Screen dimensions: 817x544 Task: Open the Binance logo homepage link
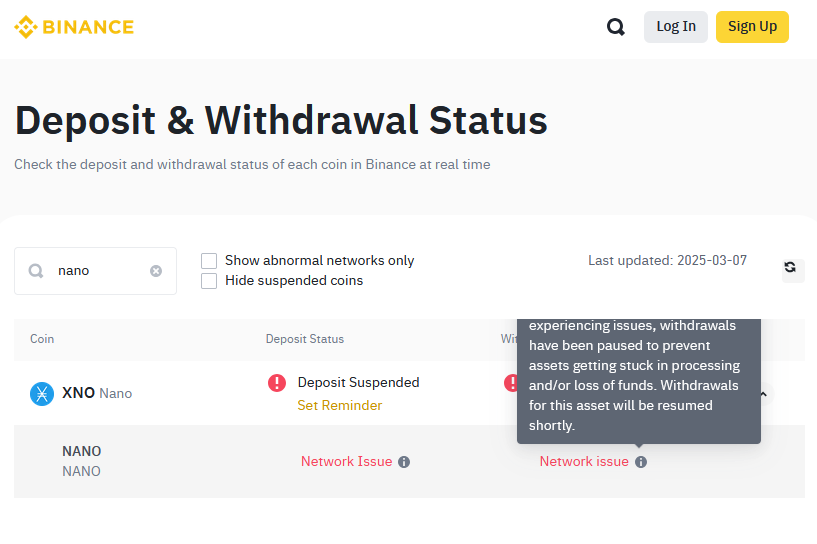(74, 27)
